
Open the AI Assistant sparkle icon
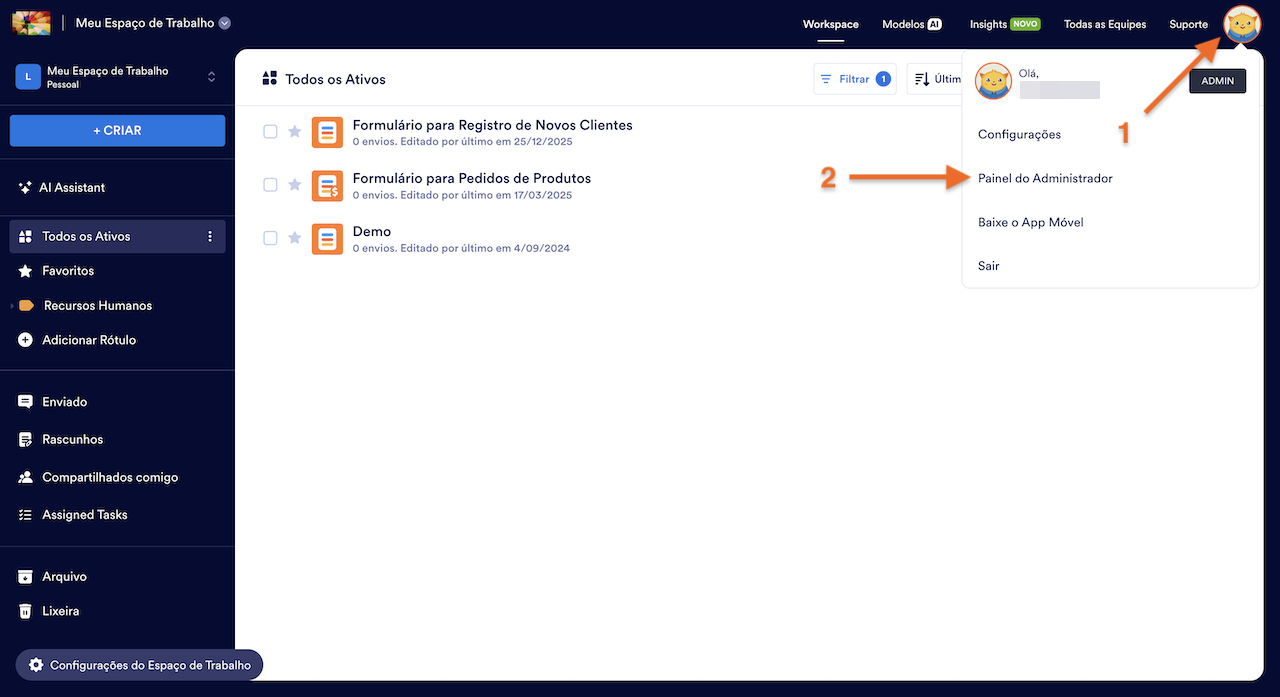[x=25, y=188]
